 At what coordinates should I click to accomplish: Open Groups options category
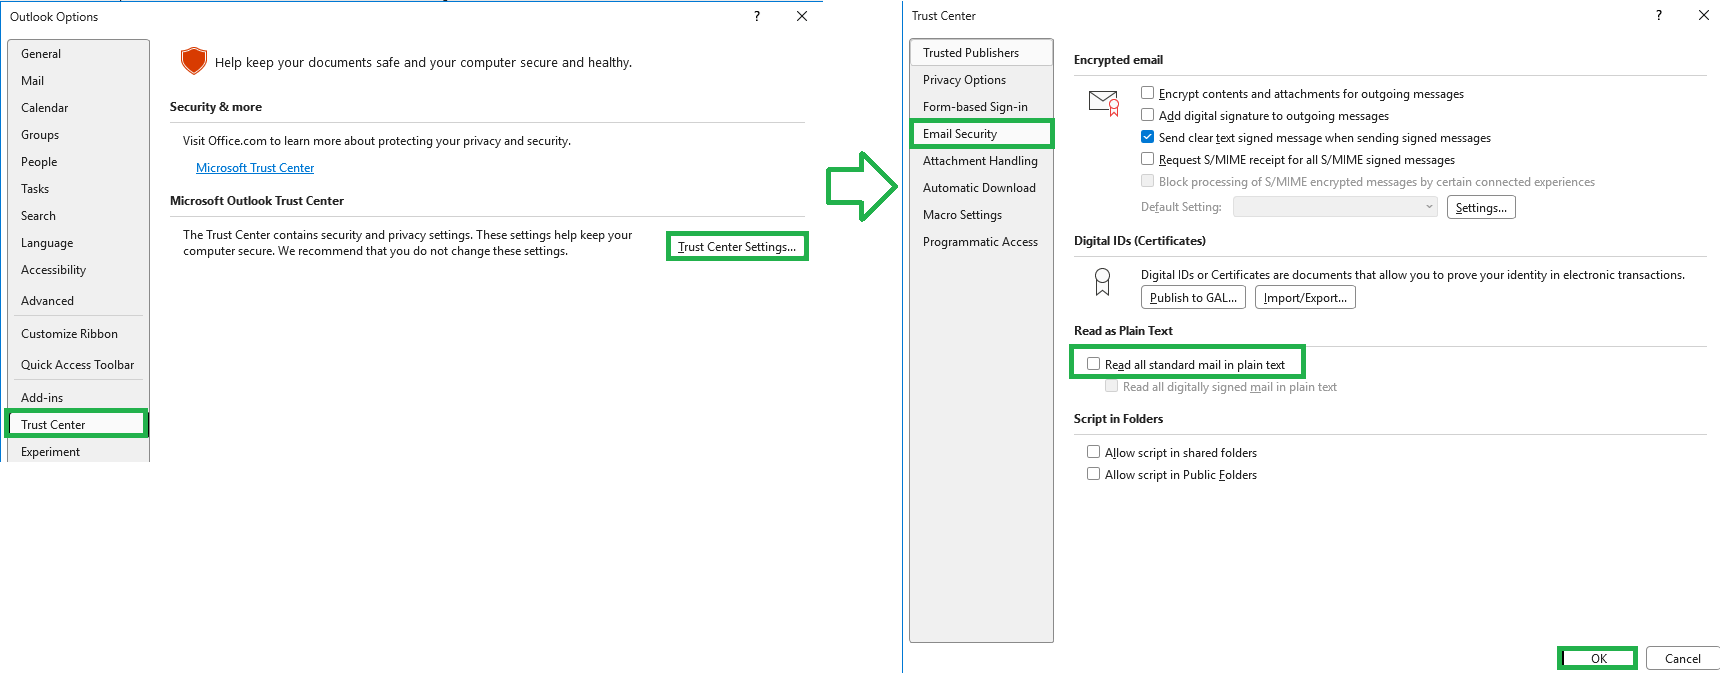coord(78,135)
